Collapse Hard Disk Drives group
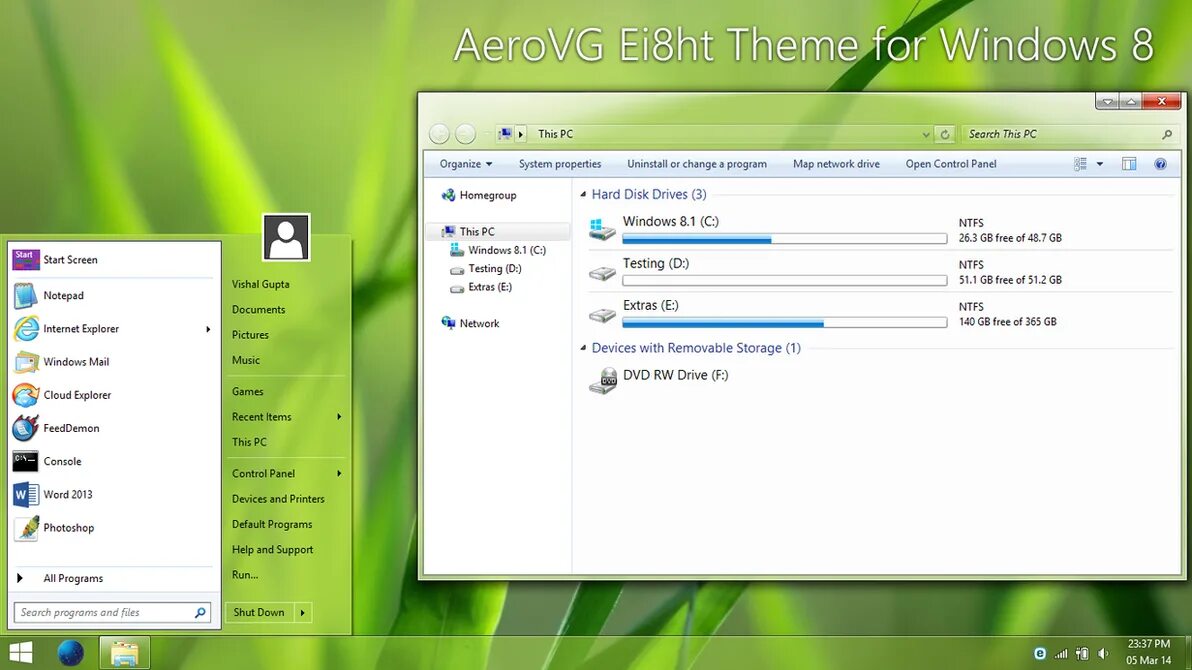 tap(583, 195)
